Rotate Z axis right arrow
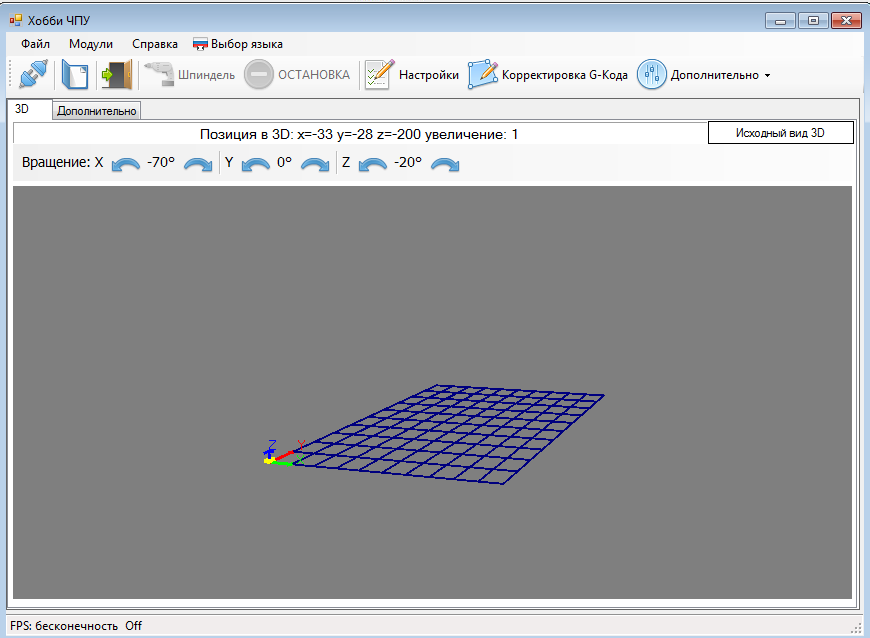870x638 pixels. (x=445, y=164)
